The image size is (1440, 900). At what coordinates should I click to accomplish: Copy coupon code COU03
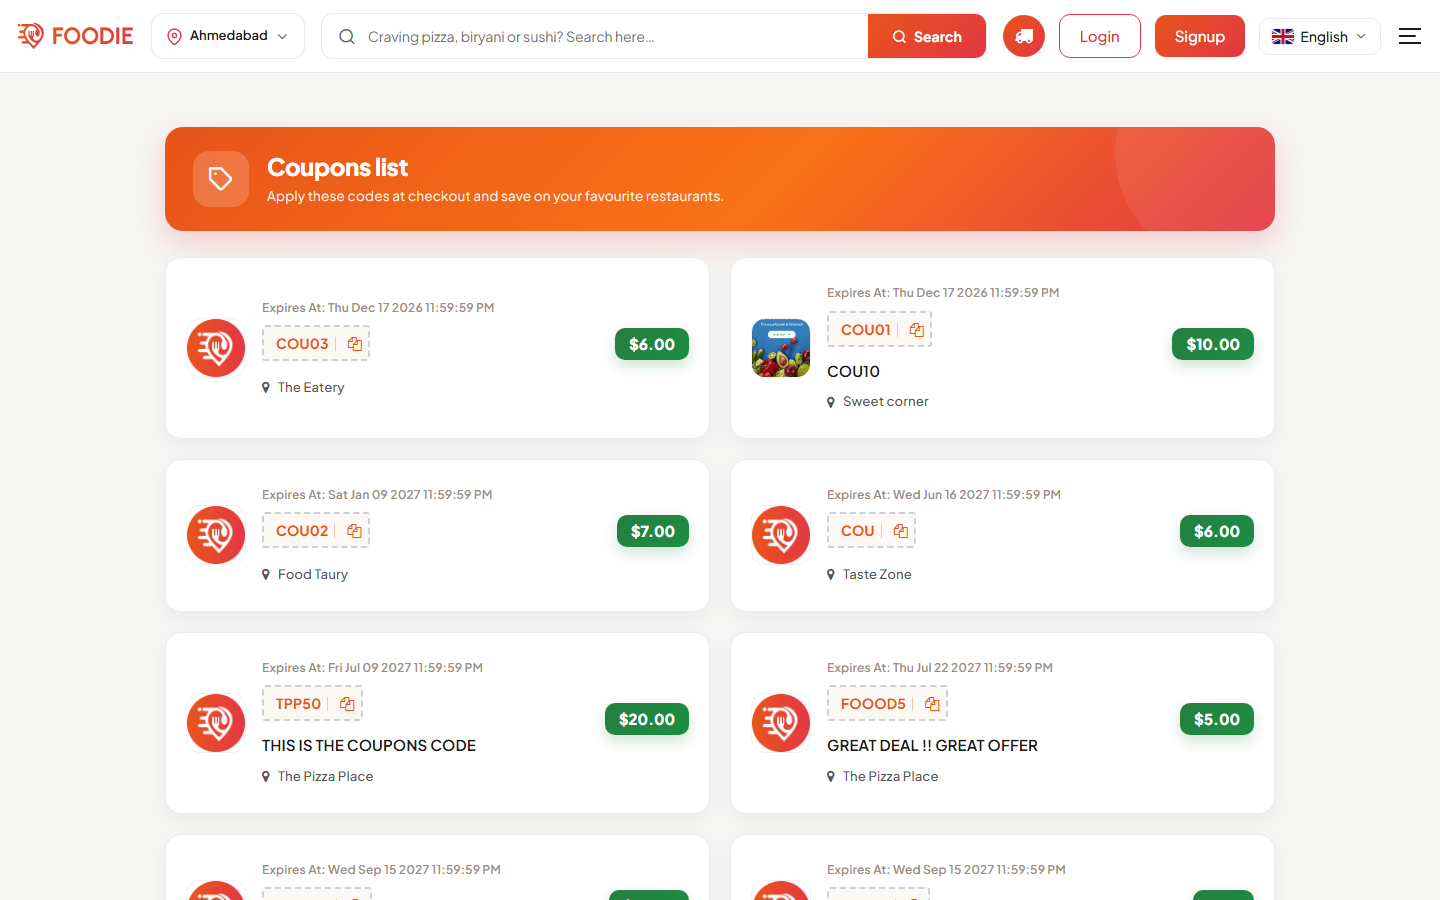coord(355,344)
